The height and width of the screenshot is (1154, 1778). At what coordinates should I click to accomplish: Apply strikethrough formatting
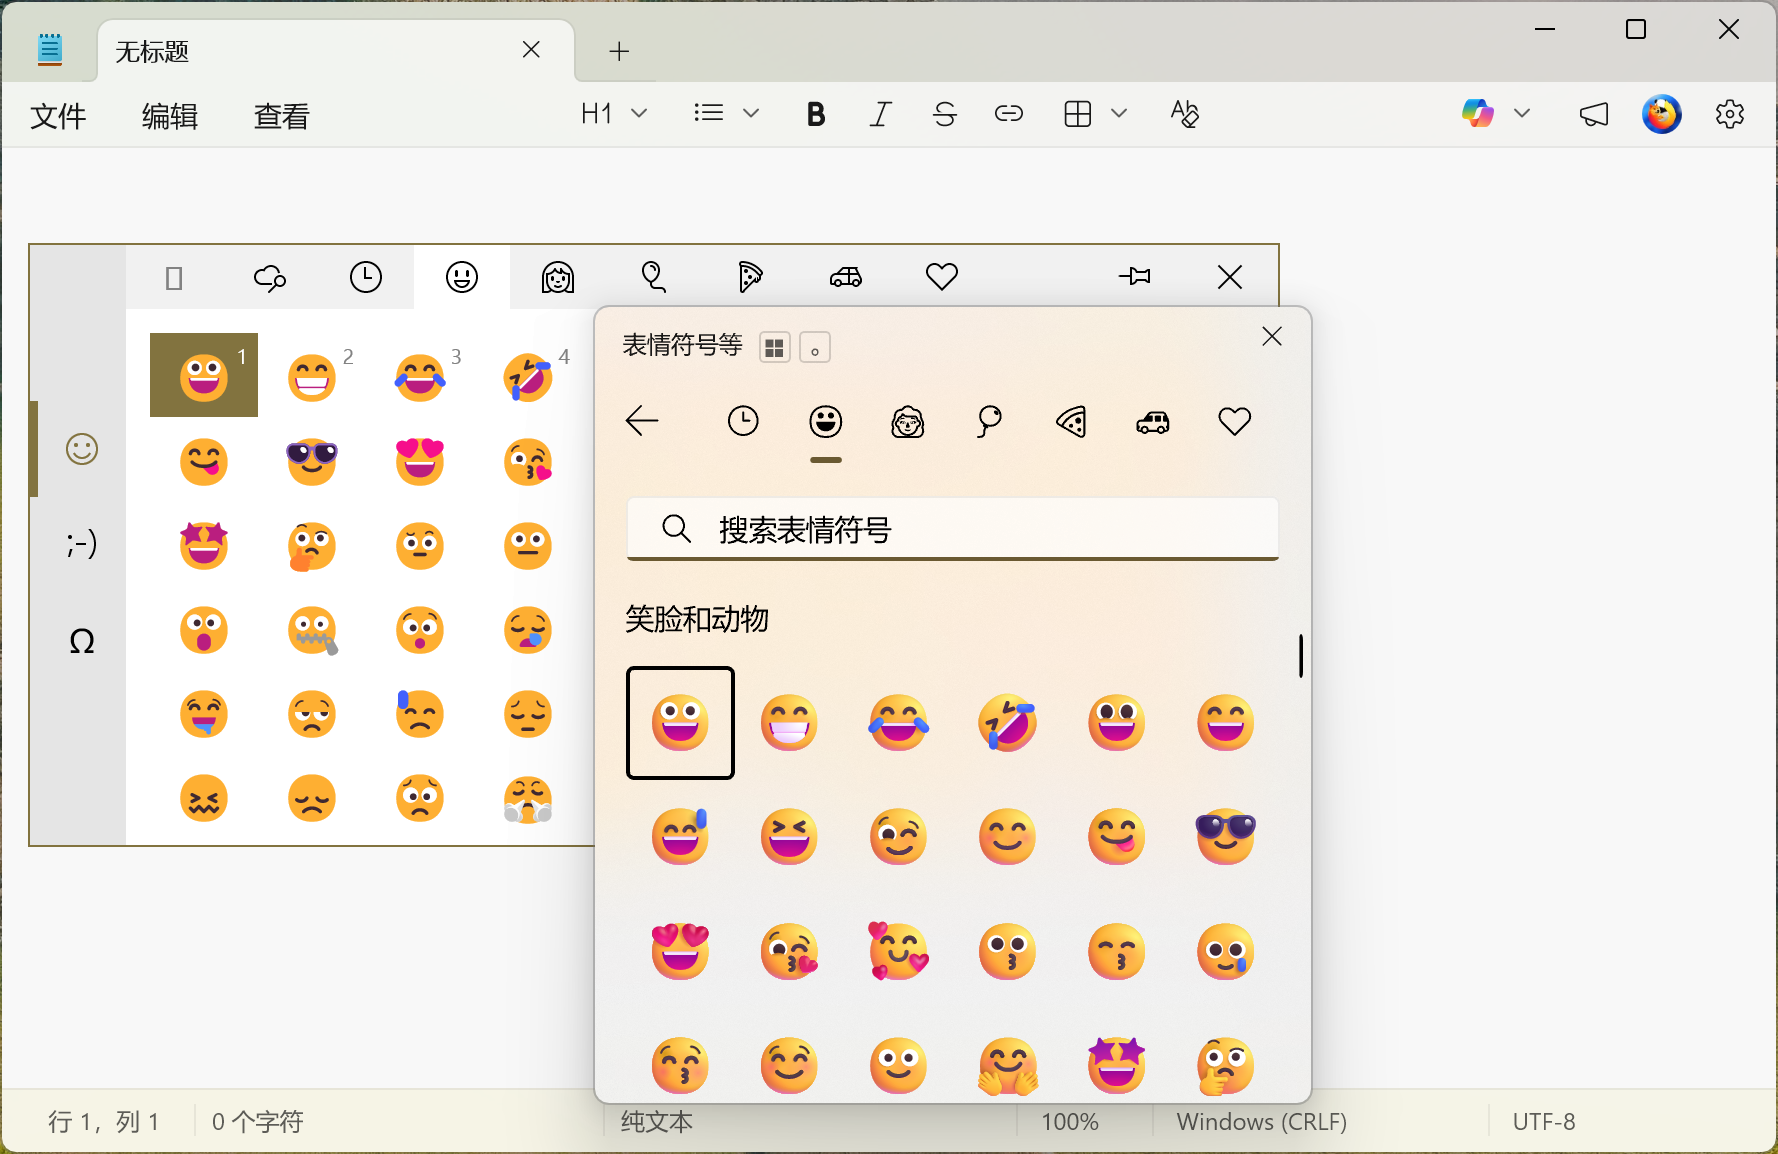[x=944, y=114]
